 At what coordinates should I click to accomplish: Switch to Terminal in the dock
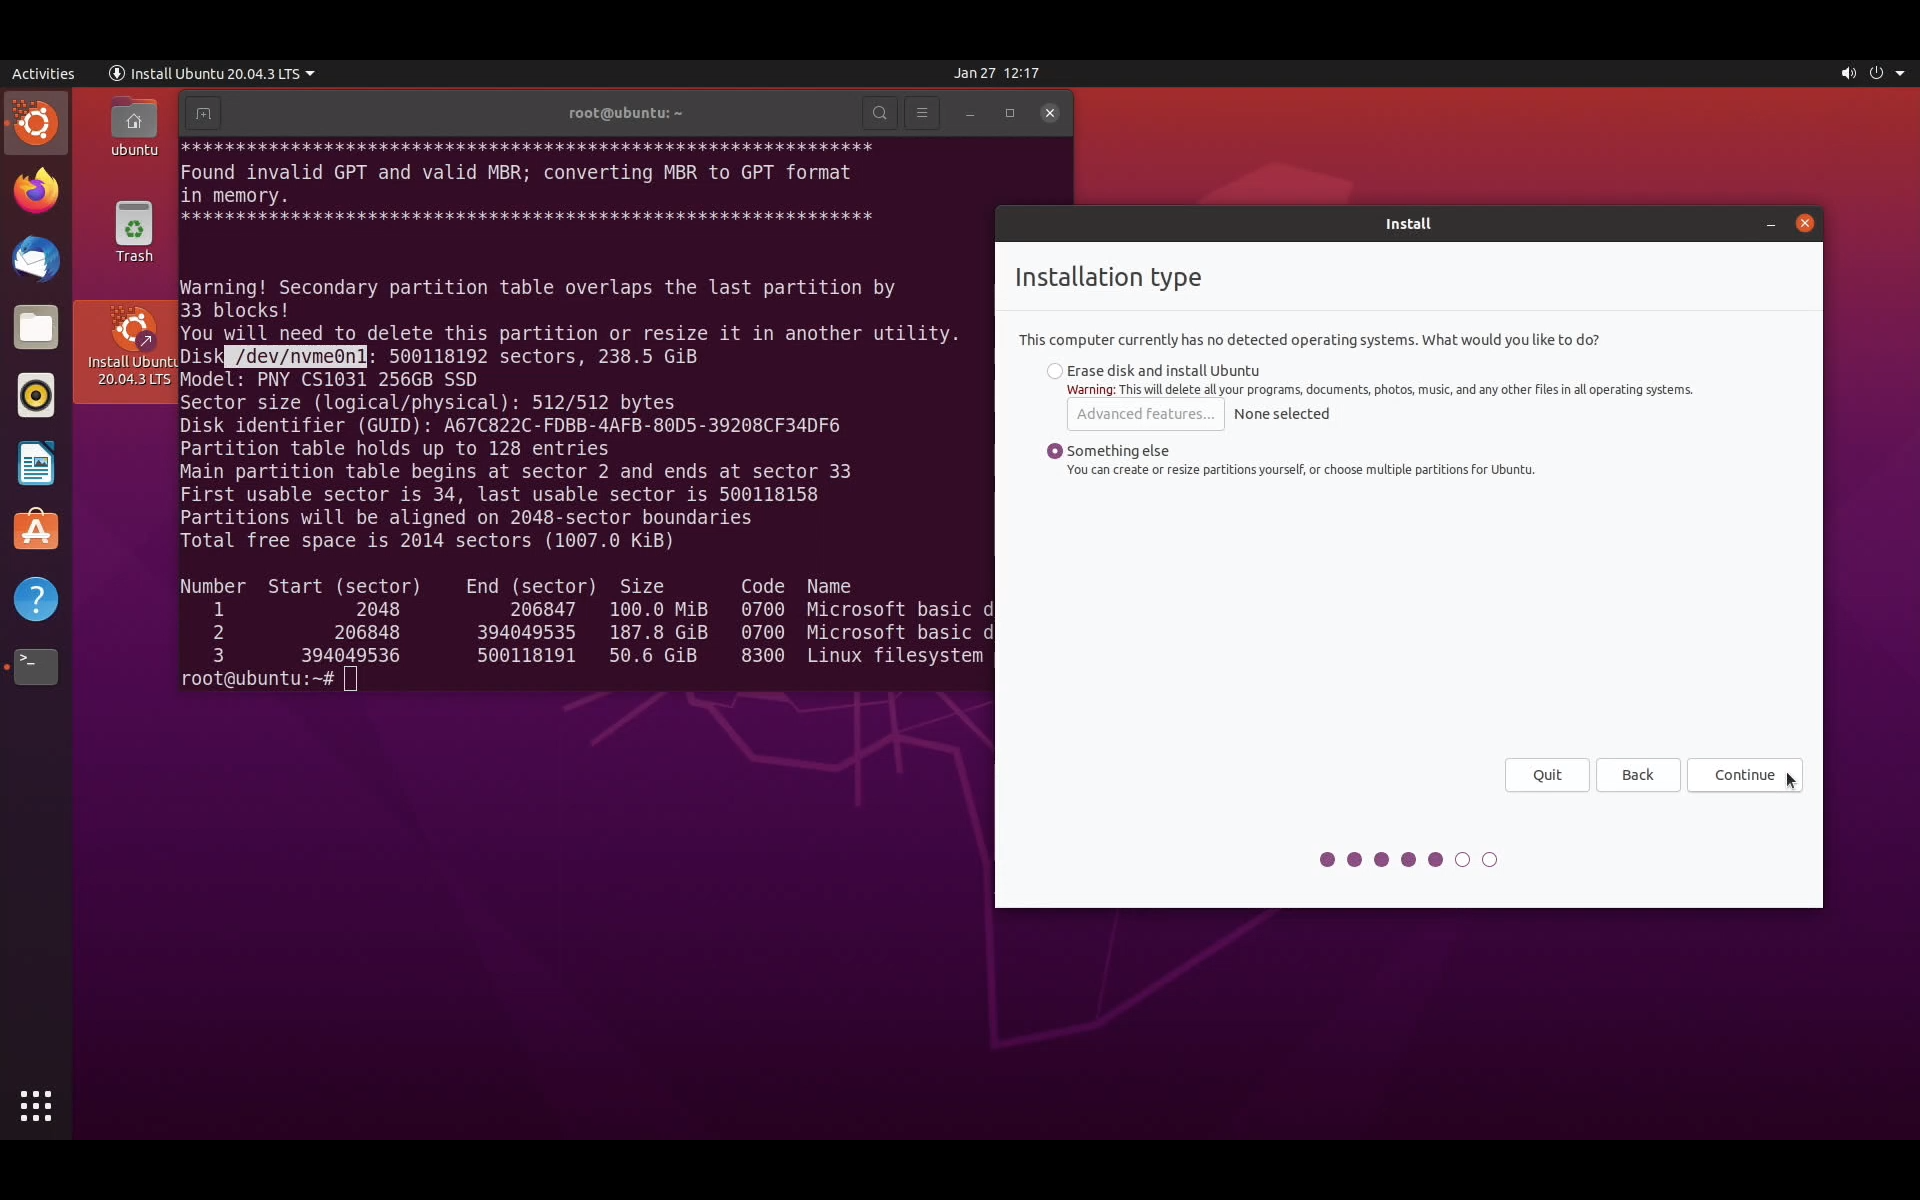click(x=36, y=667)
